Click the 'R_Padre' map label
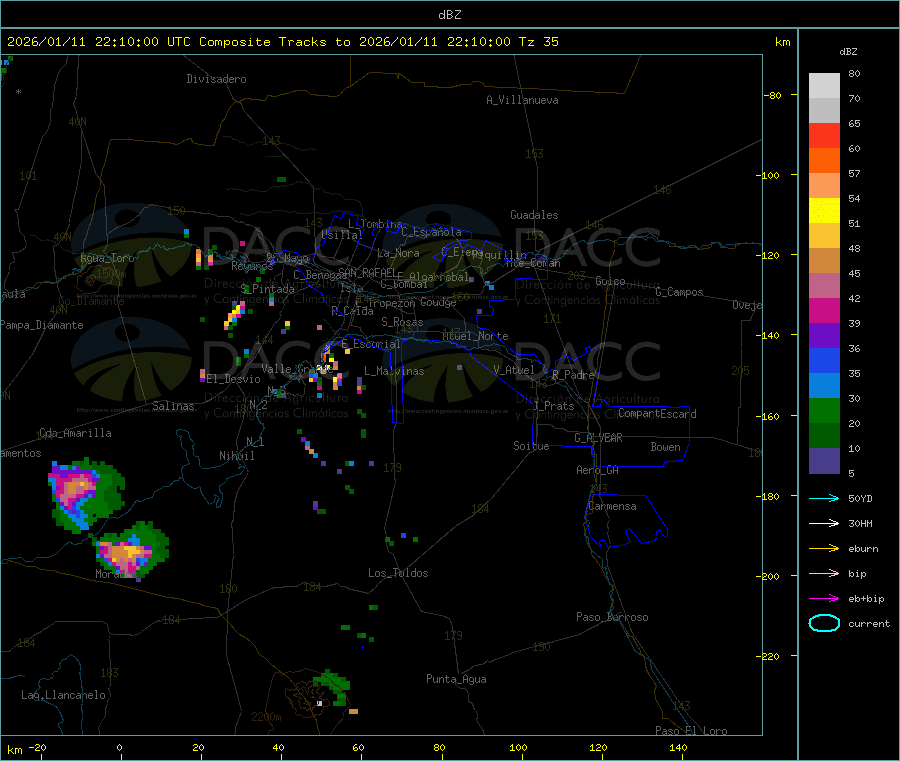This screenshot has height=761, width=900. pos(573,375)
